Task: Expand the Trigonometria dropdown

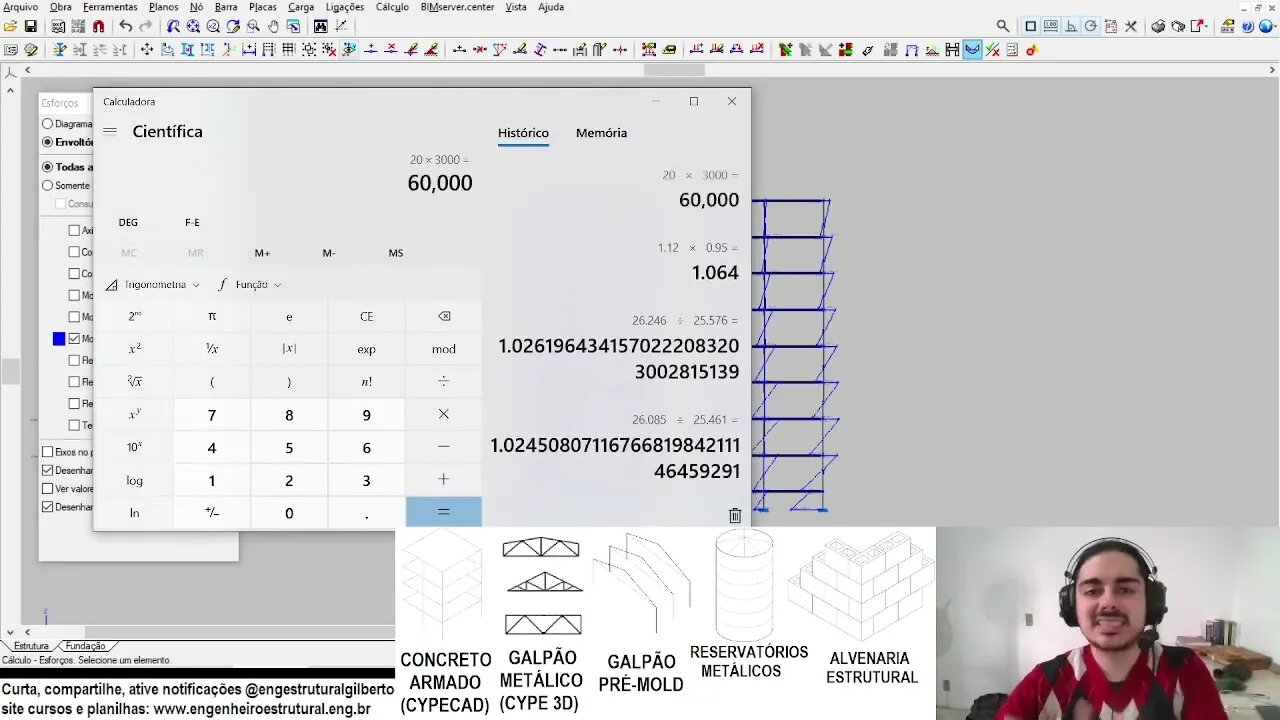Action: coord(152,285)
